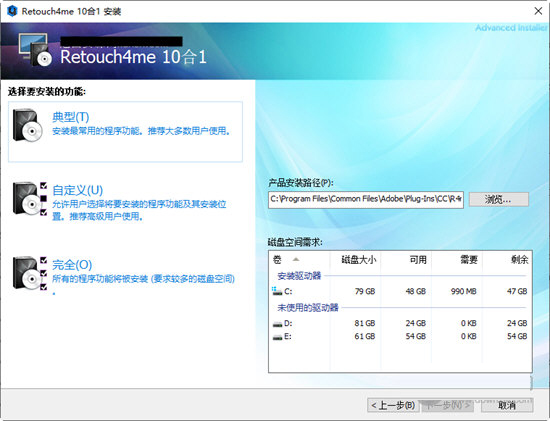The width and height of the screenshot is (550, 421).
Task: Click the 安装驱动器 group header
Action: pyautogui.click(x=299, y=276)
